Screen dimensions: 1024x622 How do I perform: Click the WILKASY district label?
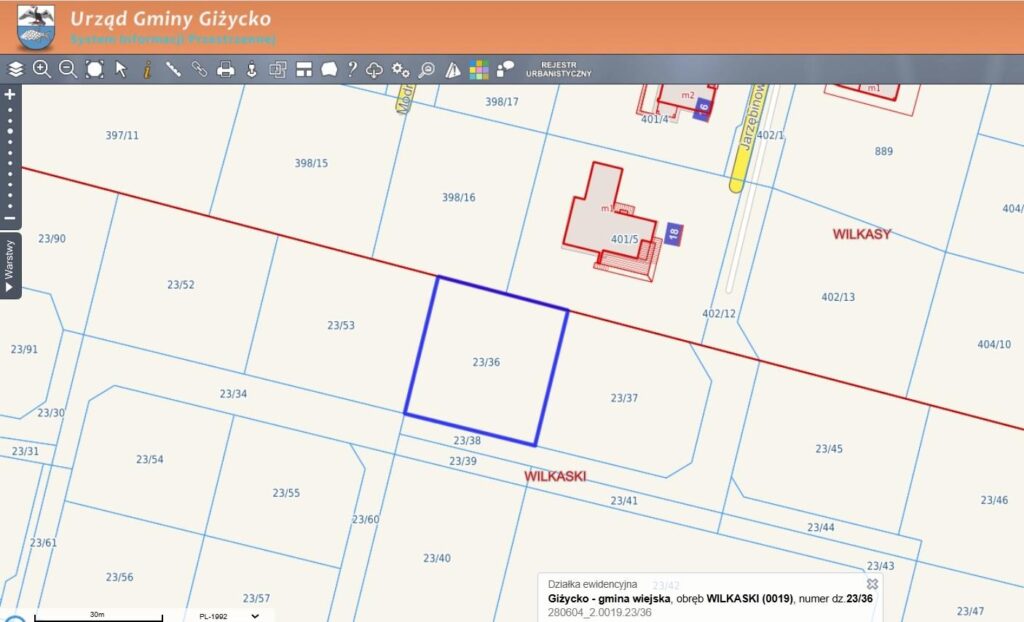tap(861, 234)
